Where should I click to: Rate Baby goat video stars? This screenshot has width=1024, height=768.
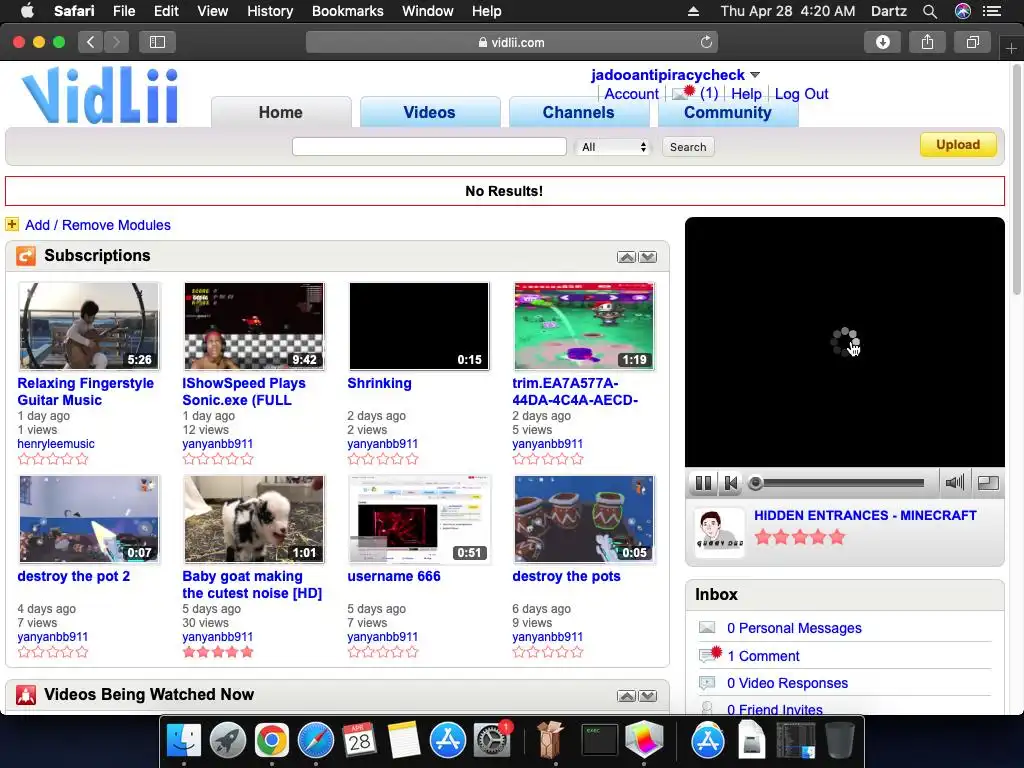217,652
